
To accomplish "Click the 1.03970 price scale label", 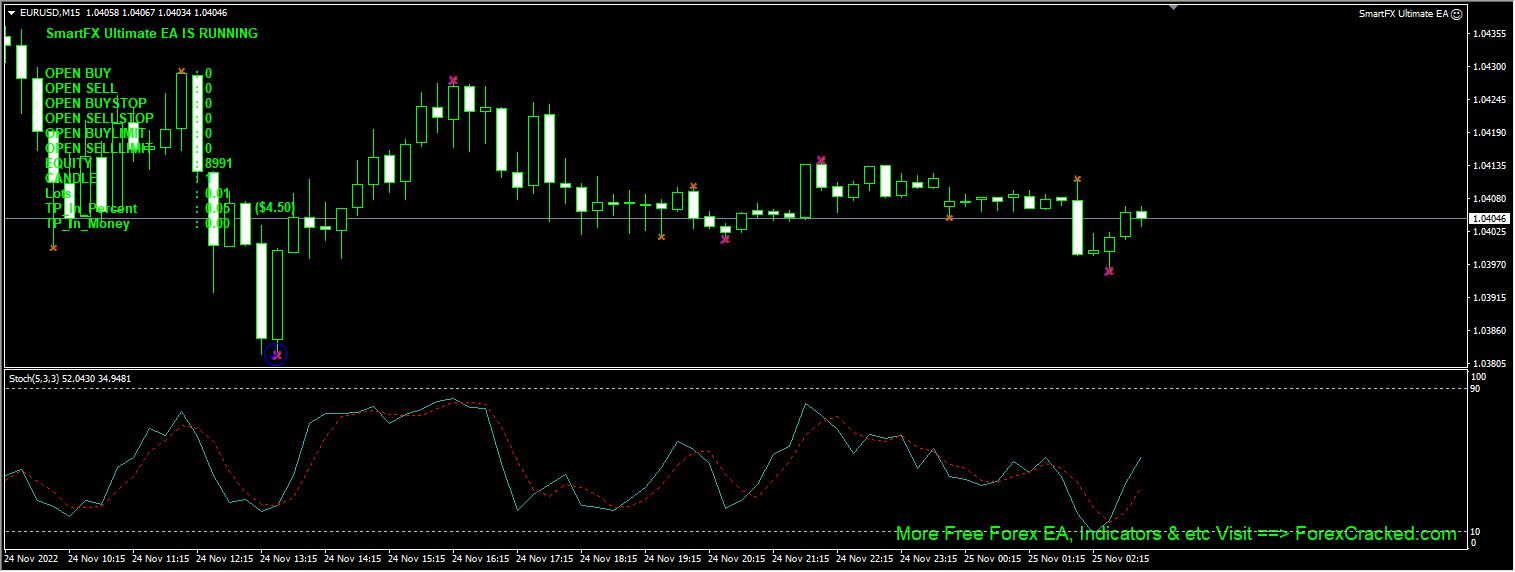I will (x=1489, y=265).
